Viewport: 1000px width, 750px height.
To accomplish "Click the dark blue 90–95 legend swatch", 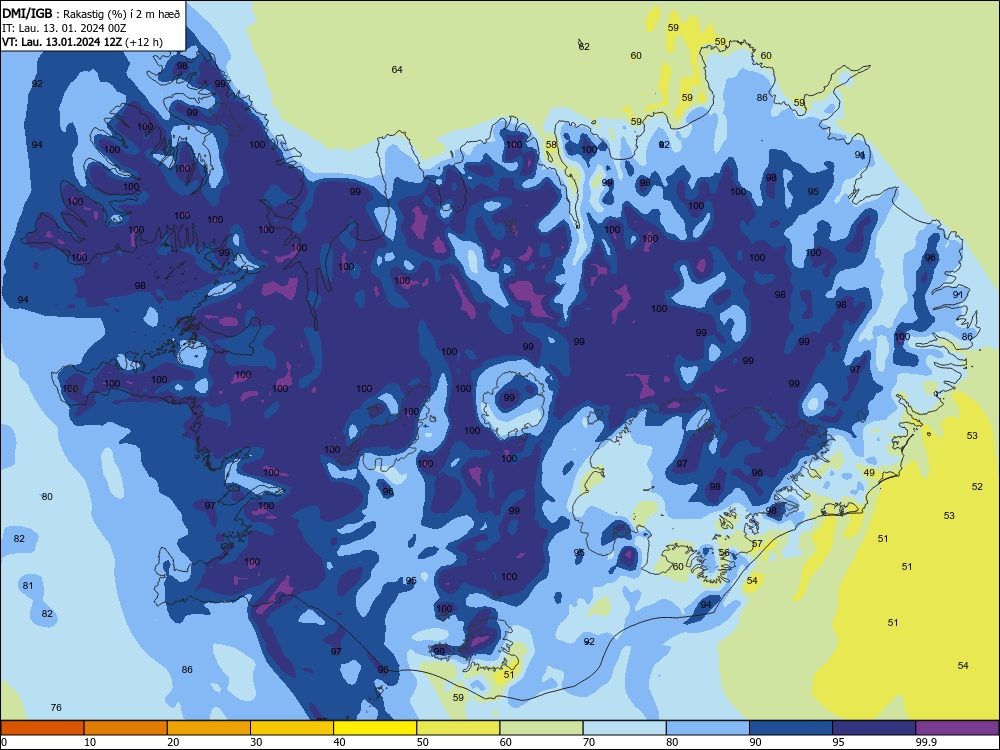I will [x=791, y=728].
